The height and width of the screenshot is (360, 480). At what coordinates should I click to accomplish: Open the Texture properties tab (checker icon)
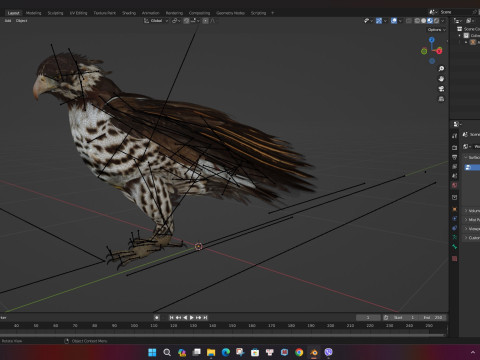coord(454,259)
